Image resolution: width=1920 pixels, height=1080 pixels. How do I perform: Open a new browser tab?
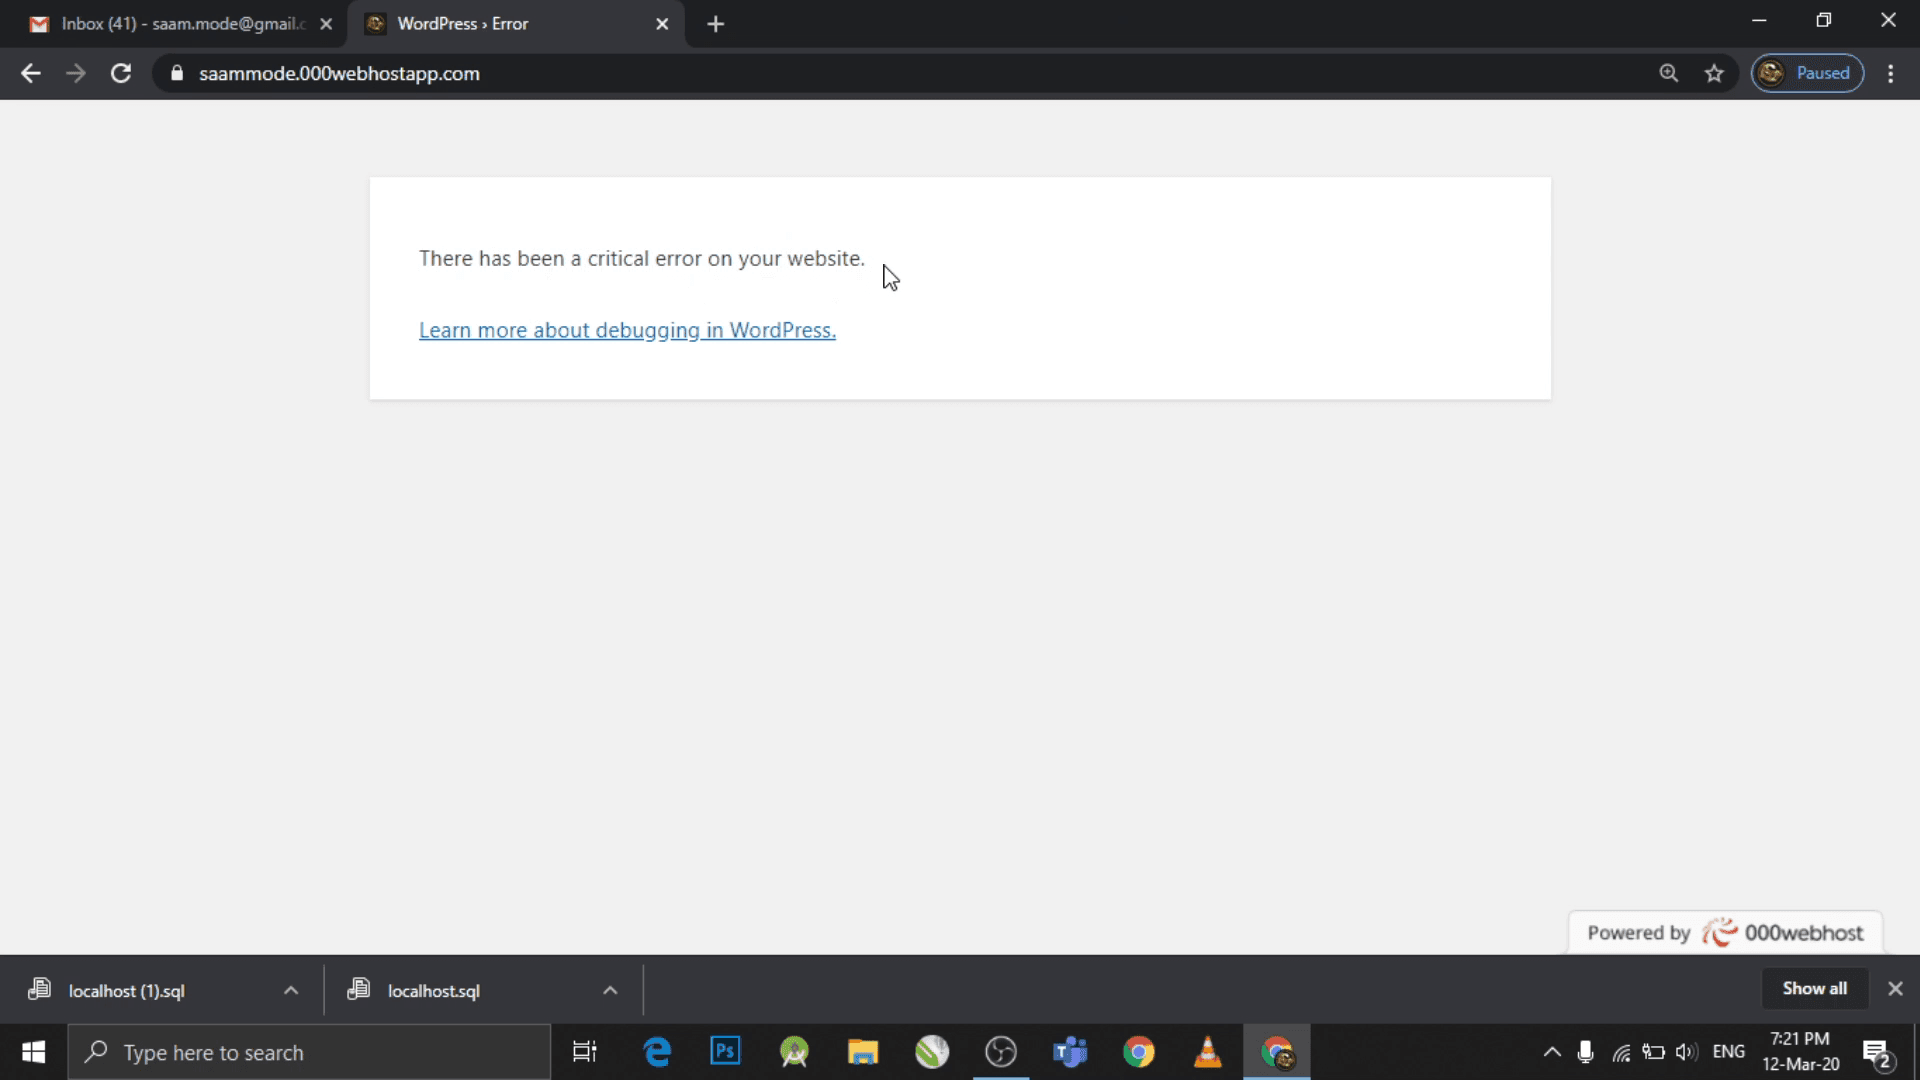[715, 24]
